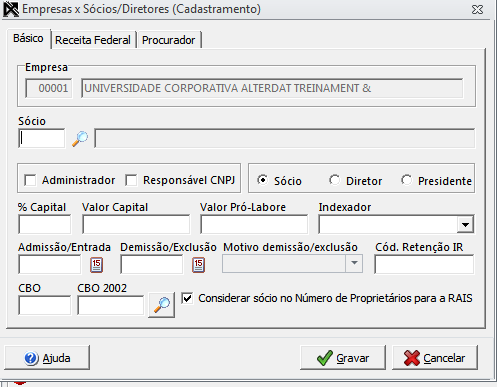The width and height of the screenshot is (497, 387).
Task: Click into the Cód. Retenção IR field
Action: (424, 264)
